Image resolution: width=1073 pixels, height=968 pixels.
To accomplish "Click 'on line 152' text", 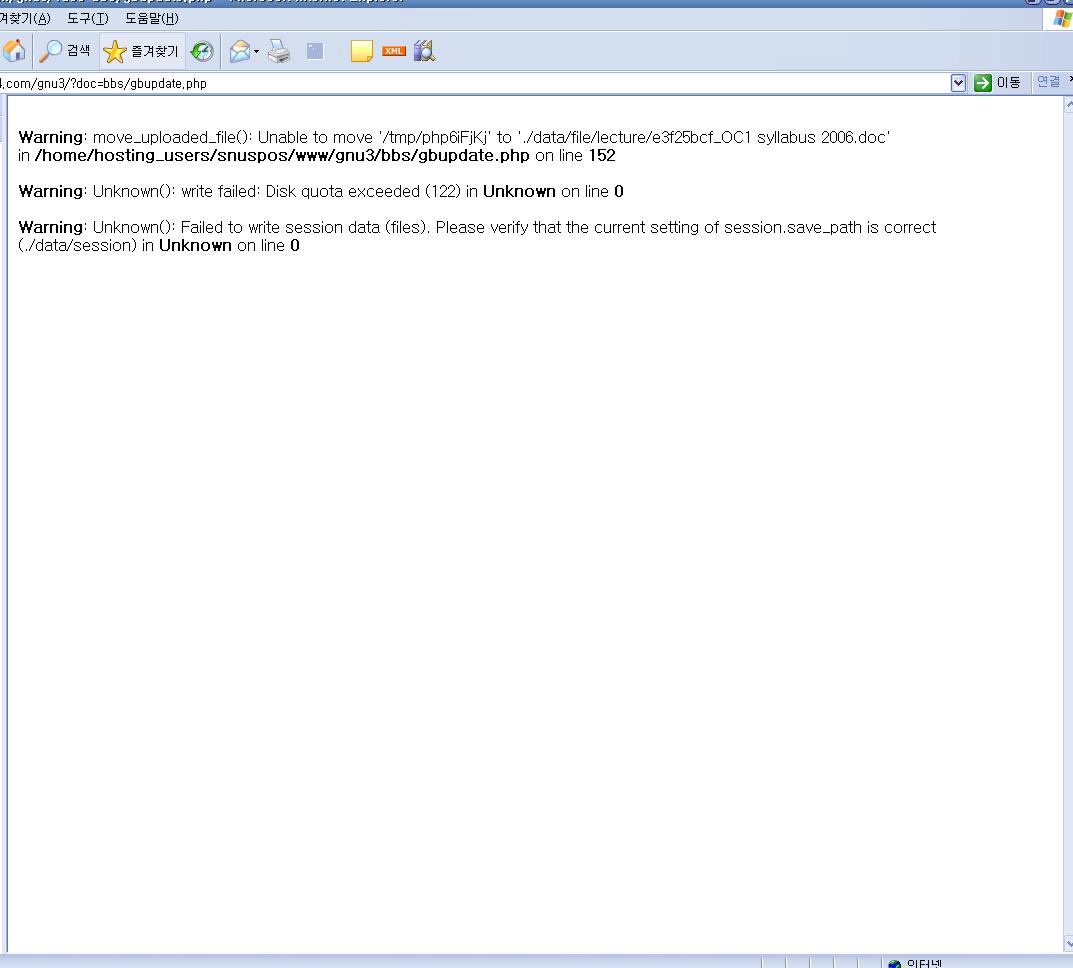I will (x=575, y=155).
